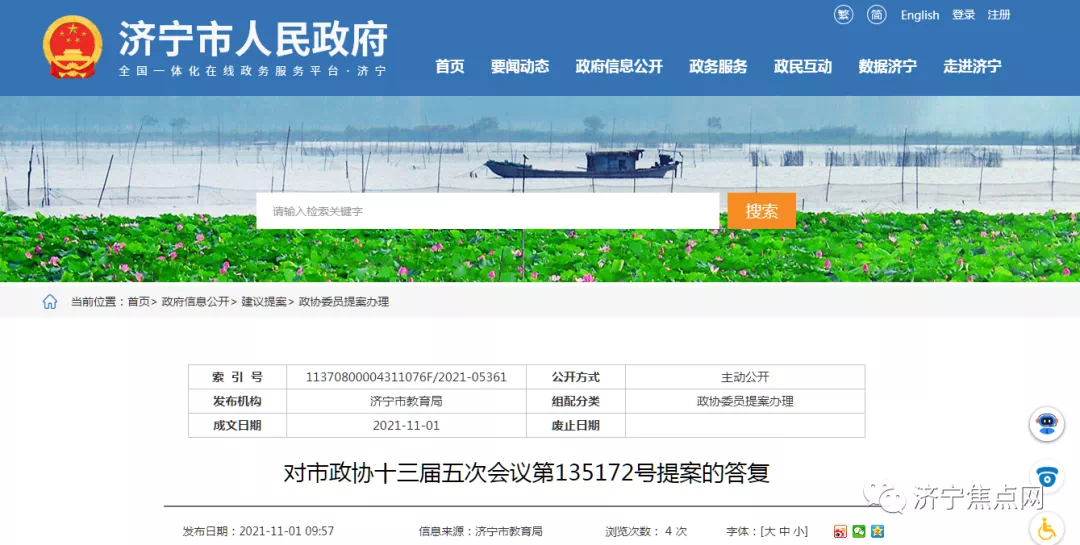Go to 政协委员提案办理 in the breadcrumb
1080x545 pixels.
344,302
